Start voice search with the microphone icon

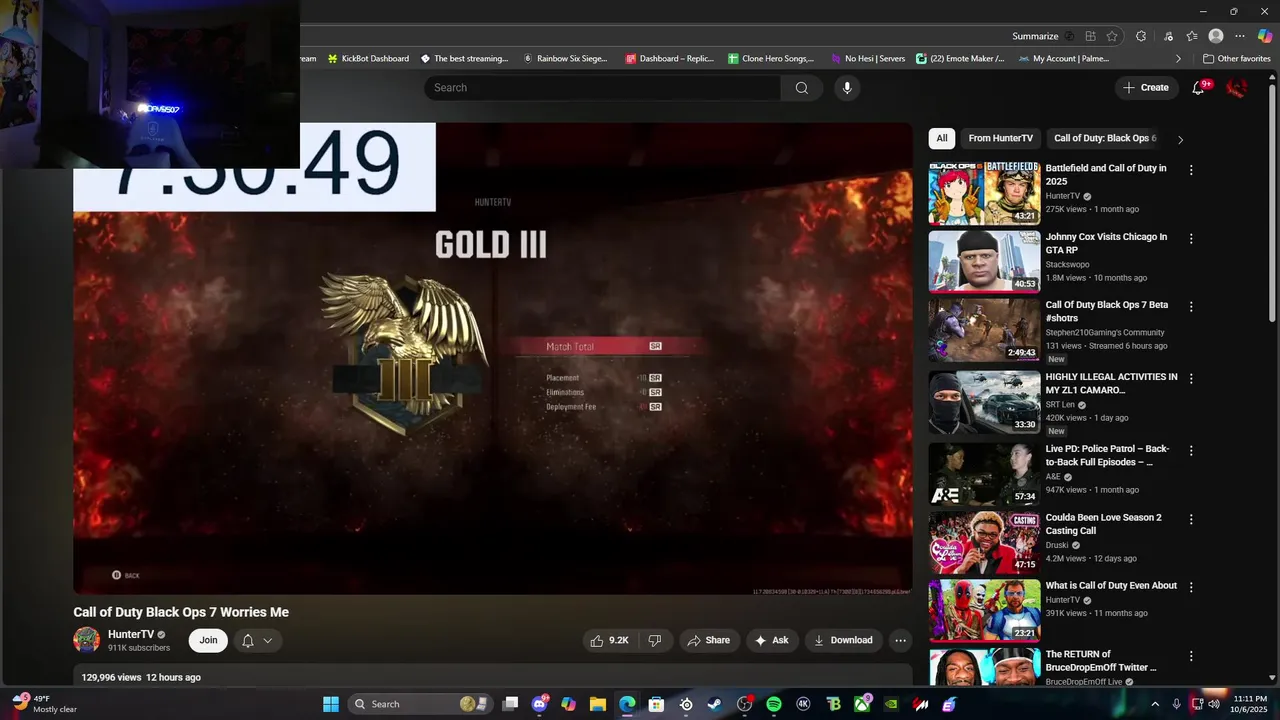847,88
